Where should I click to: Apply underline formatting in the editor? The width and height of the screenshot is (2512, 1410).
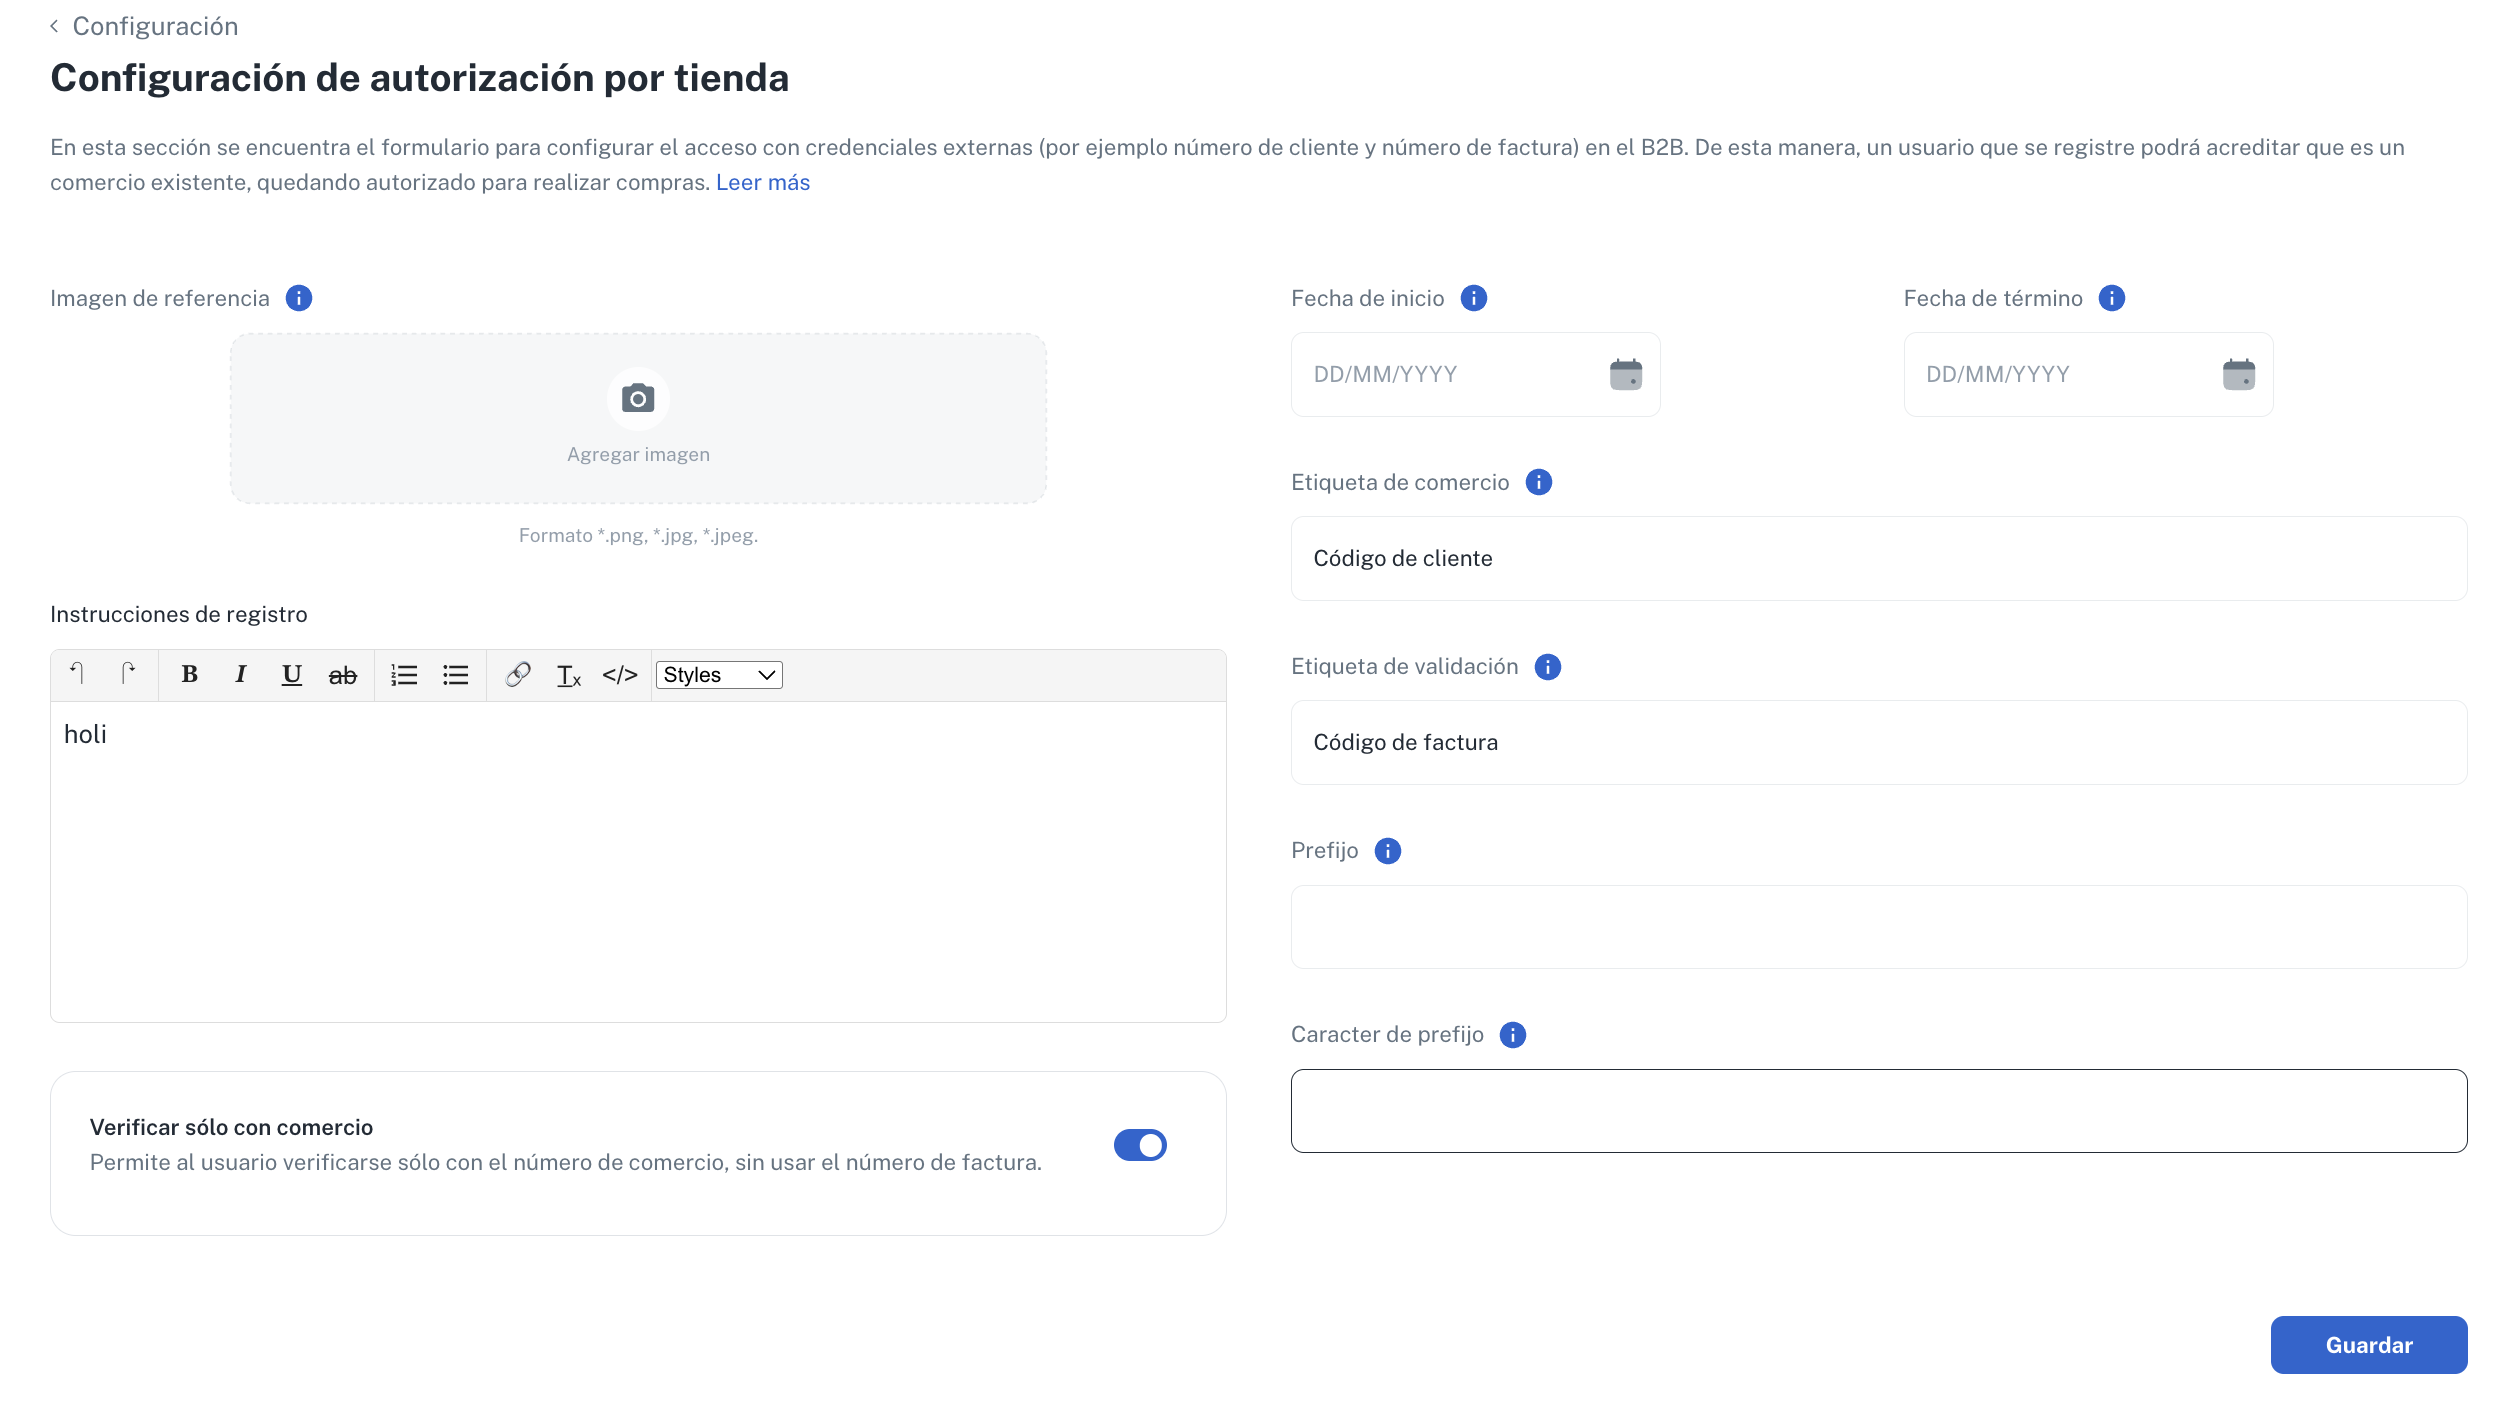(291, 675)
